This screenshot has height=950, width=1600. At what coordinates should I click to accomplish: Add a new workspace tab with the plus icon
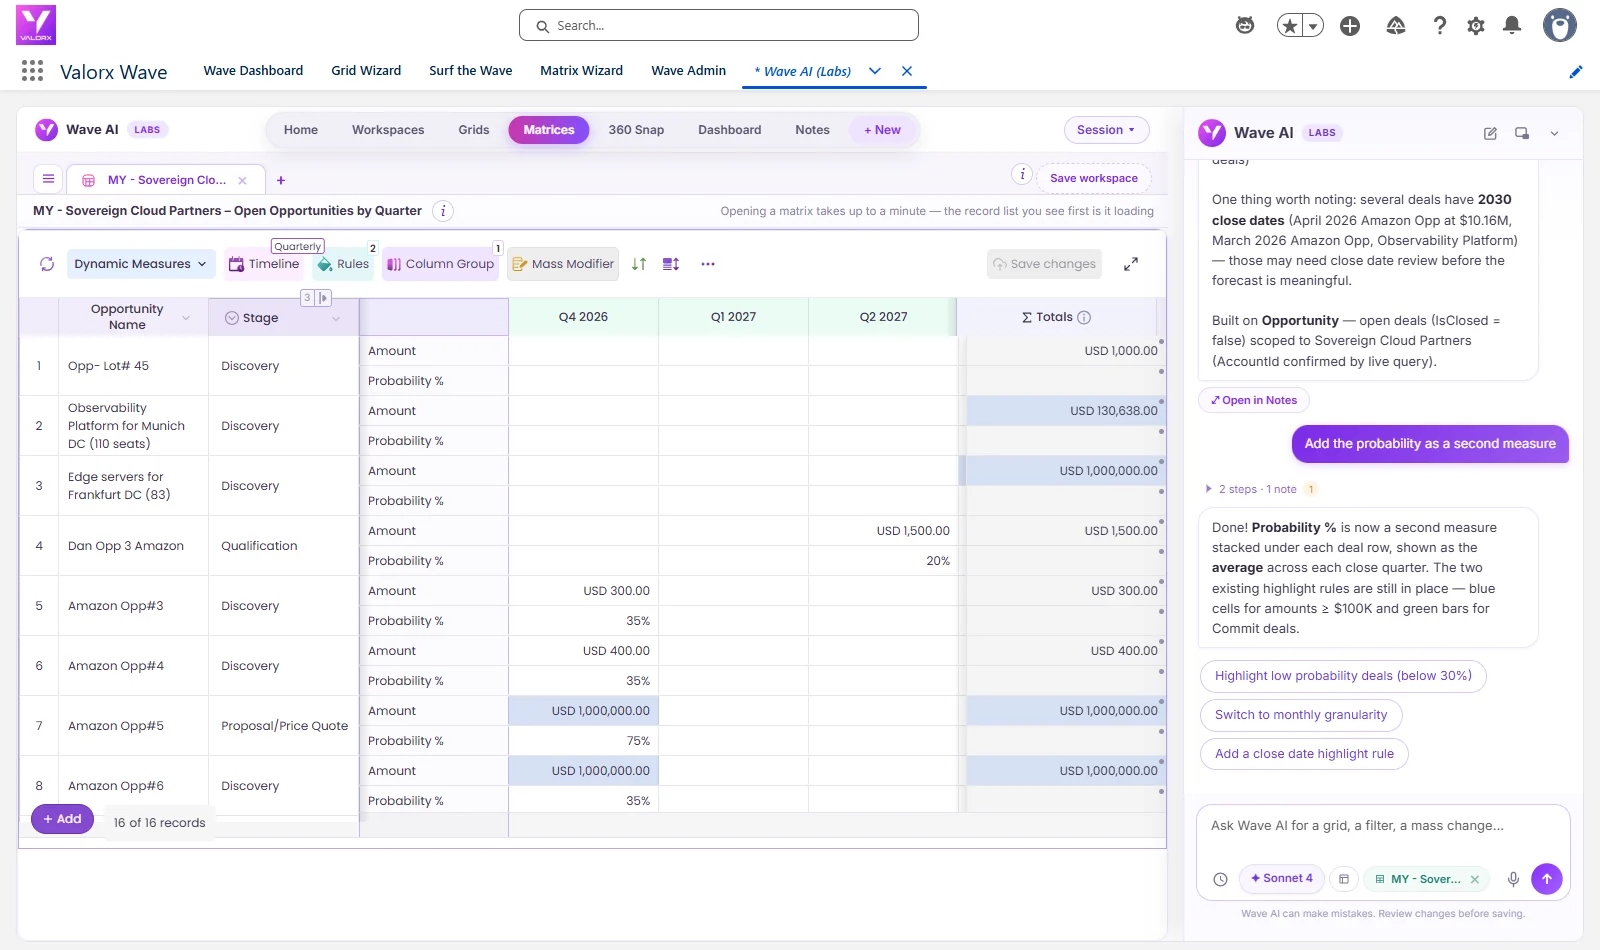coord(281,180)
